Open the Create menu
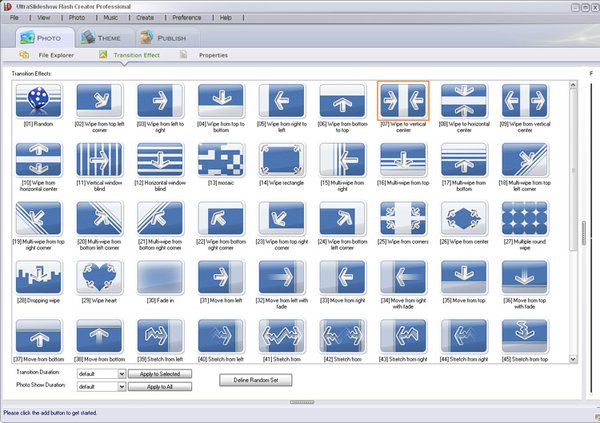600x423 pixels. coord(145,18)
